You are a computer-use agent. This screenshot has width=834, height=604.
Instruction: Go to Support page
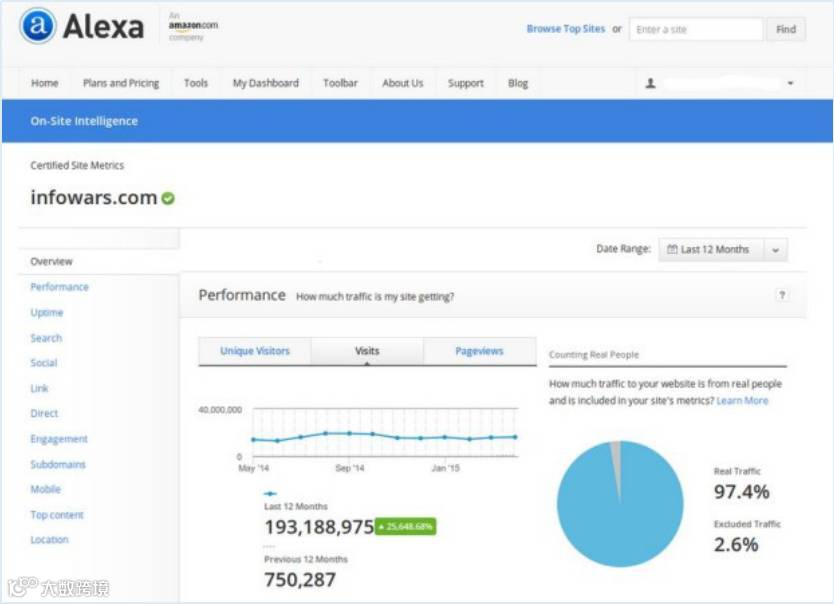click(465, 83)
